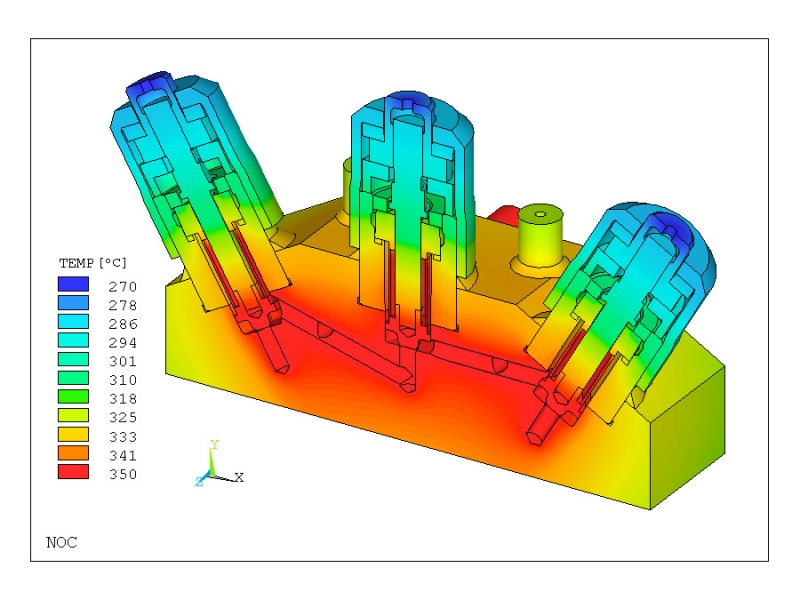Click the legend value 333
This screenshot has height=600, width=800.
coord(123,437)
